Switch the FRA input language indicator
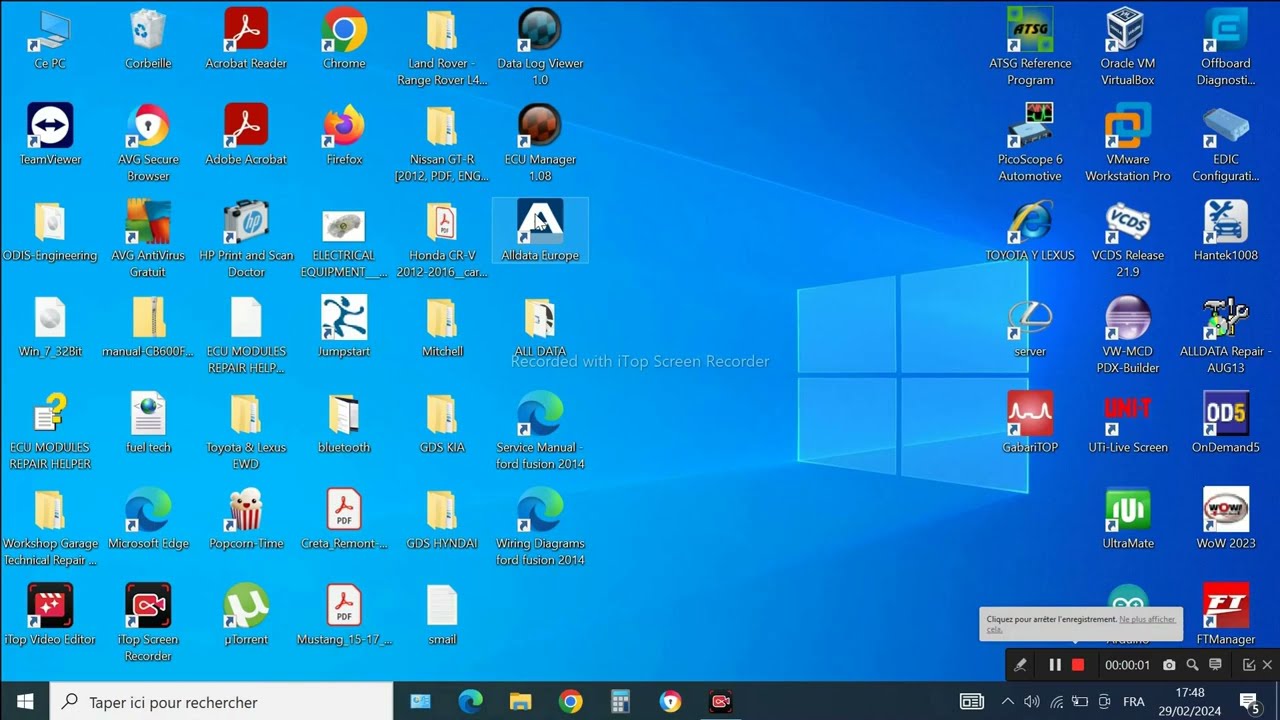 1134,702
